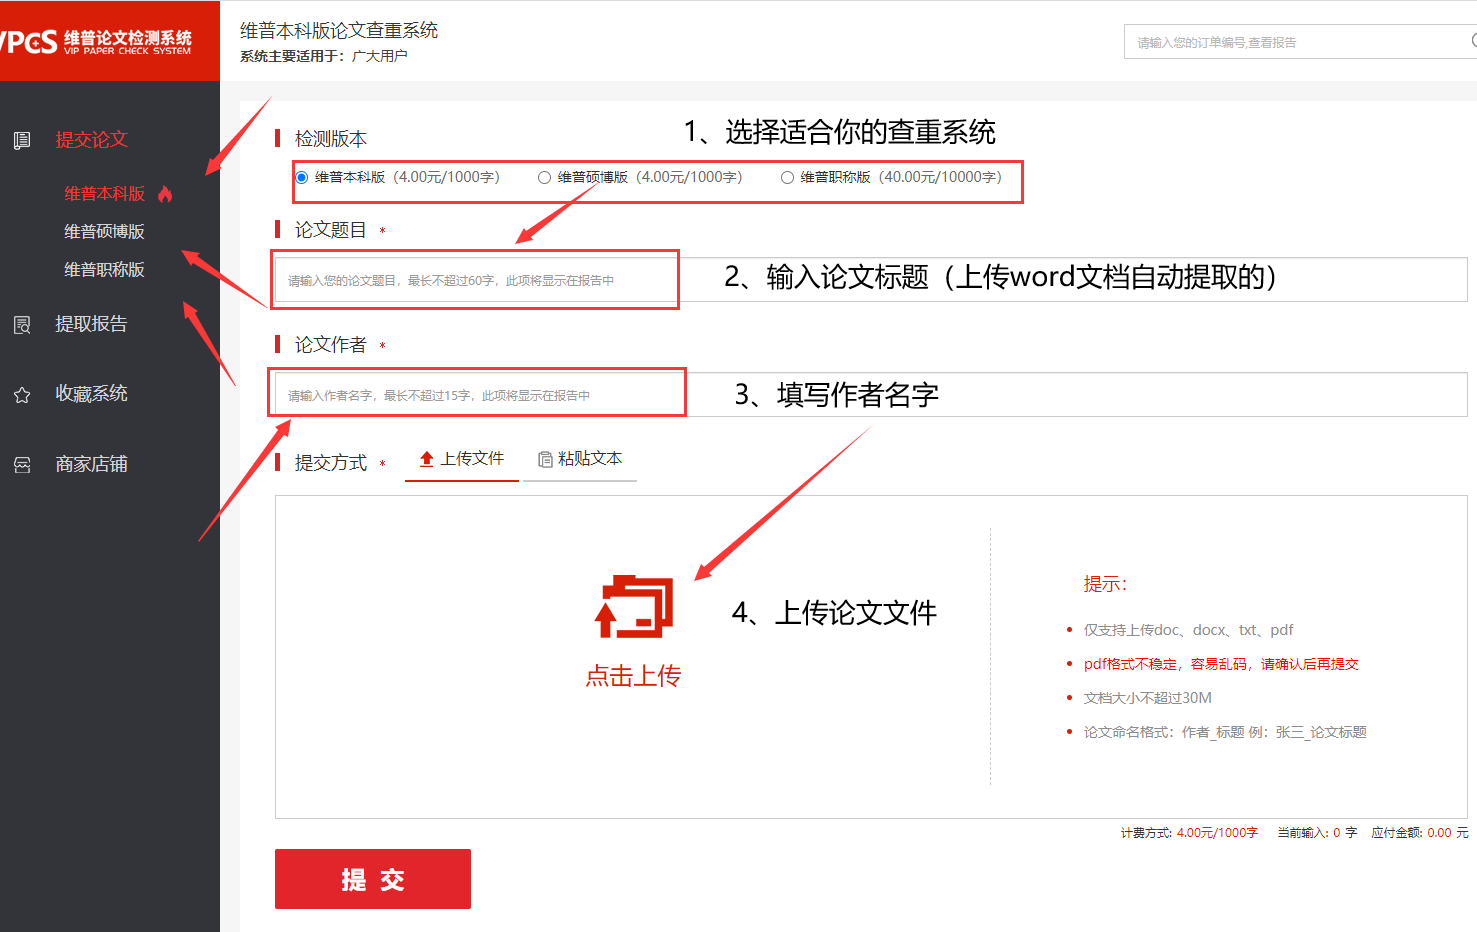Screen dimensions: 1477x932
Task: Click the pdf格式不稳定 warning text
Action: pos(1221,664)
